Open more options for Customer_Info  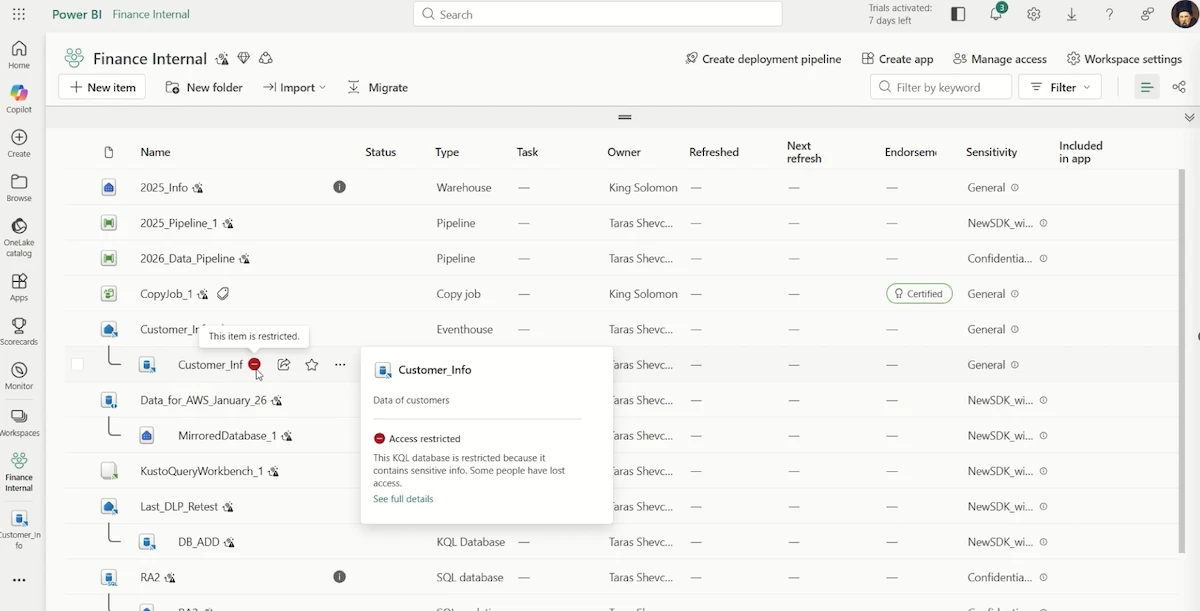tap(340, 365)
